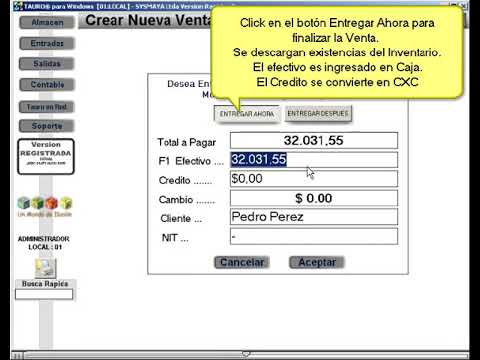Screen dimensions: 480x360
Task: Click the NIT input field
Action: [314, 236]
